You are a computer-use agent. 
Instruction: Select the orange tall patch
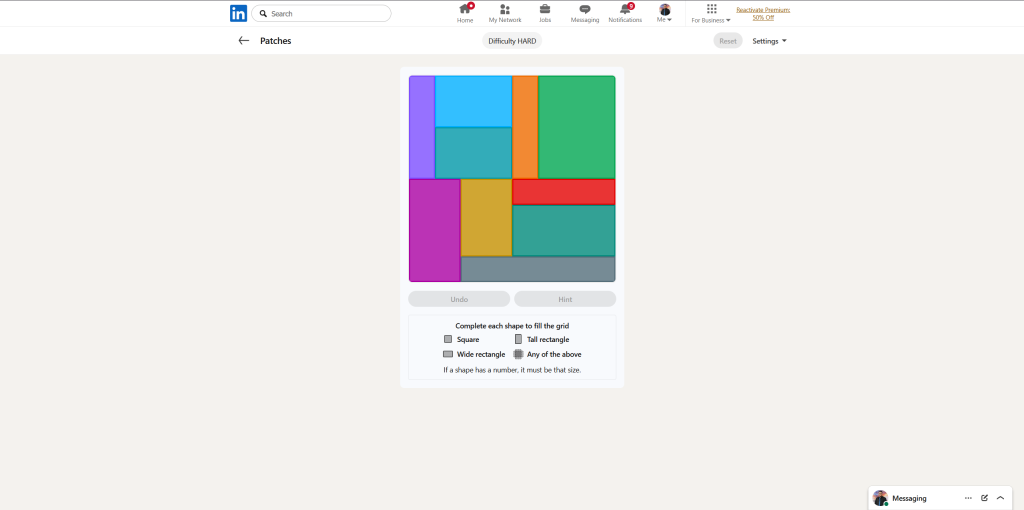tap(525, 127)
